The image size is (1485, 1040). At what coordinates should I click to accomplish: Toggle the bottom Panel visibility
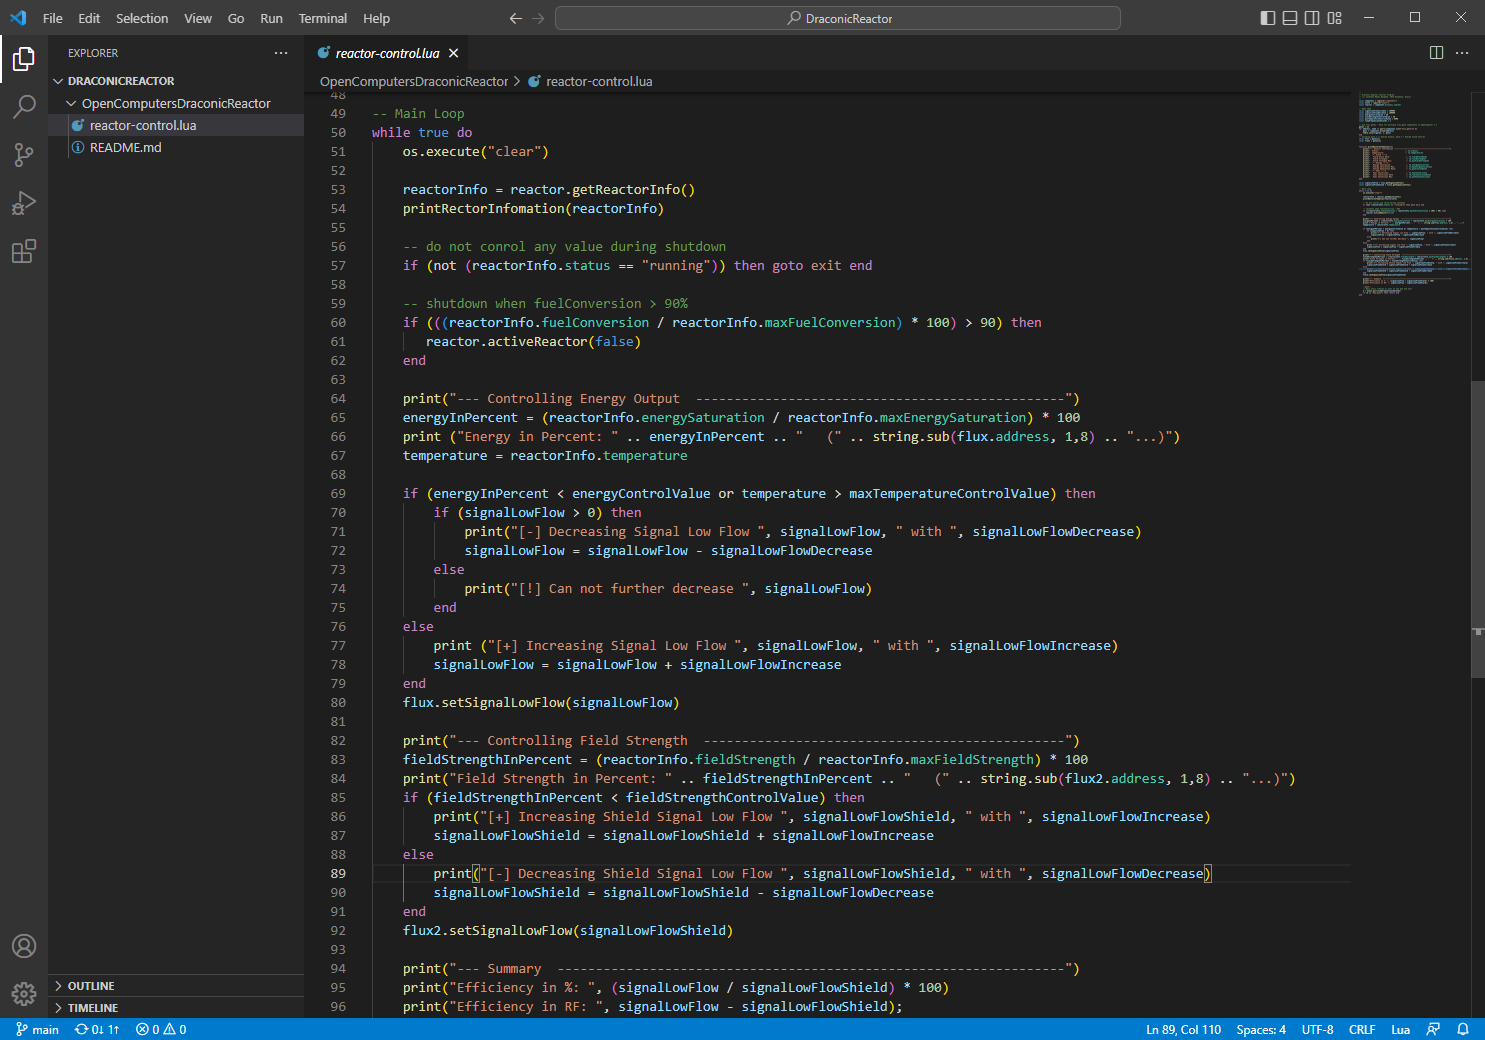[x=1289, y=17]
